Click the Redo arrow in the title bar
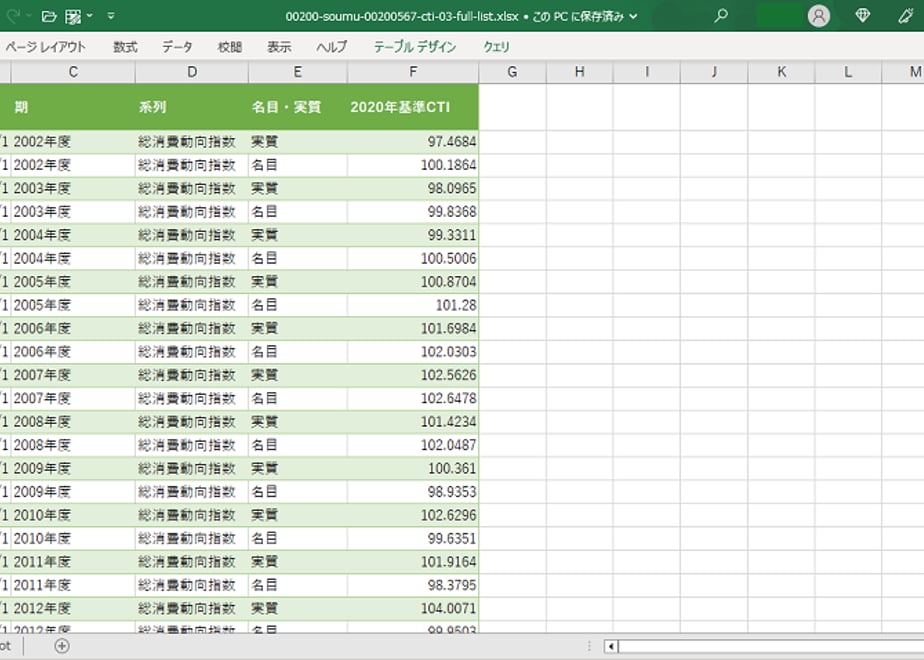This screenshot has width=924, height=660. (x=13, y=16)
